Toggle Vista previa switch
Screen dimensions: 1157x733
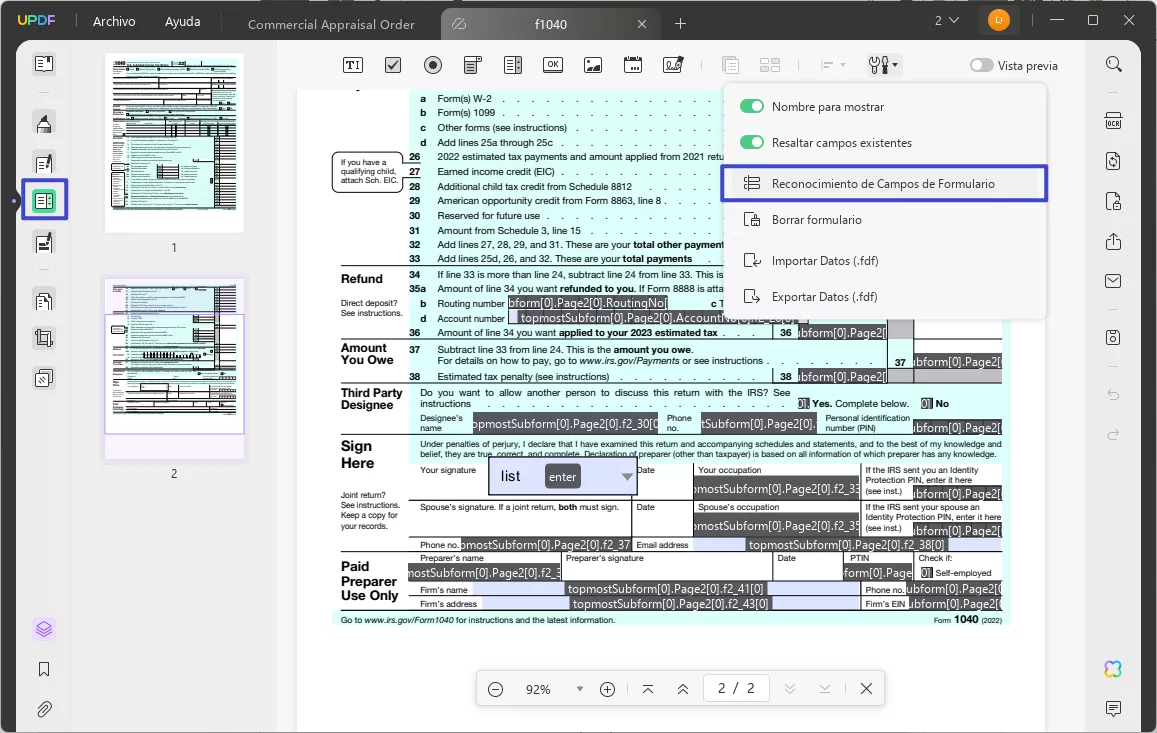[981, 65]
